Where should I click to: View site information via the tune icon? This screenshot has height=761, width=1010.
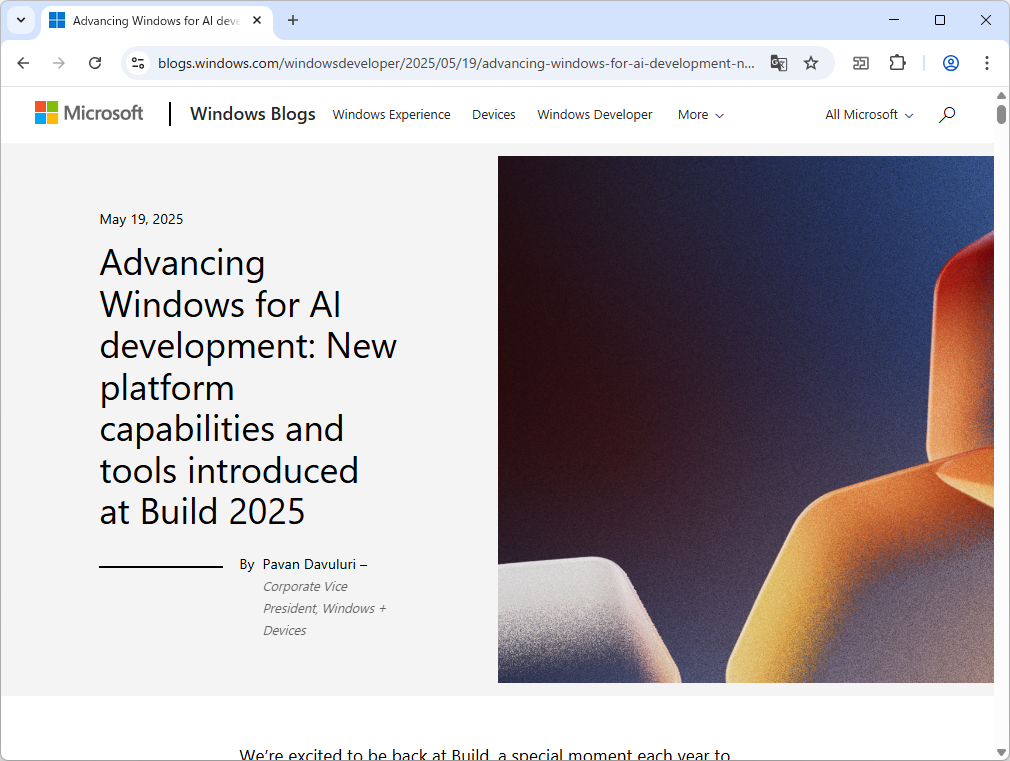point(137,62)
